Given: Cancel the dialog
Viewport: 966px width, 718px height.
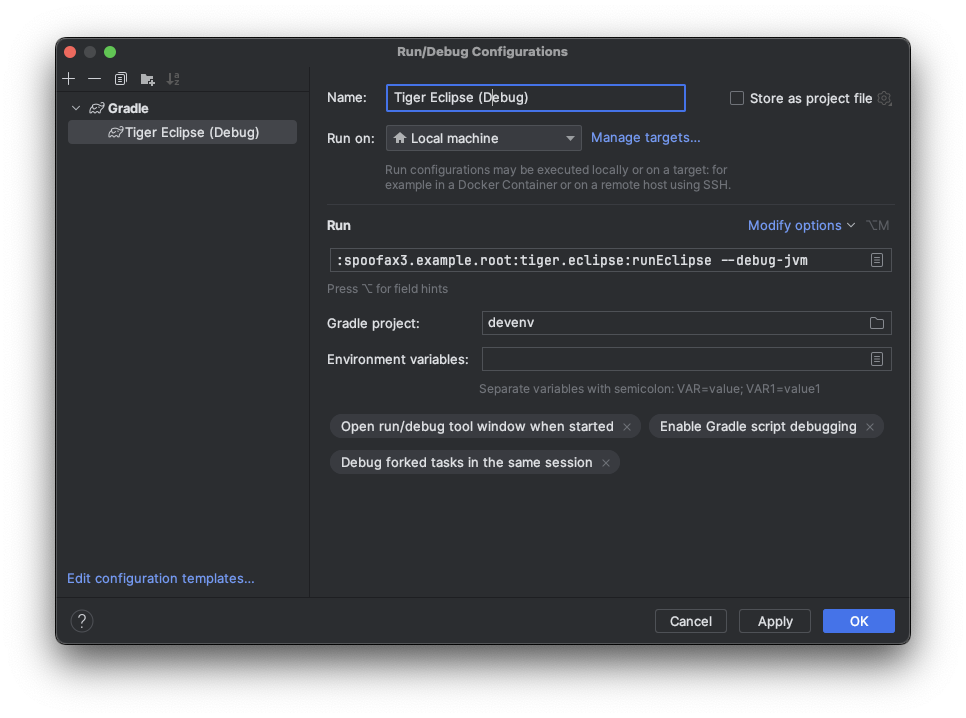Looking at the screenshot, I should (x=691, y=621).
